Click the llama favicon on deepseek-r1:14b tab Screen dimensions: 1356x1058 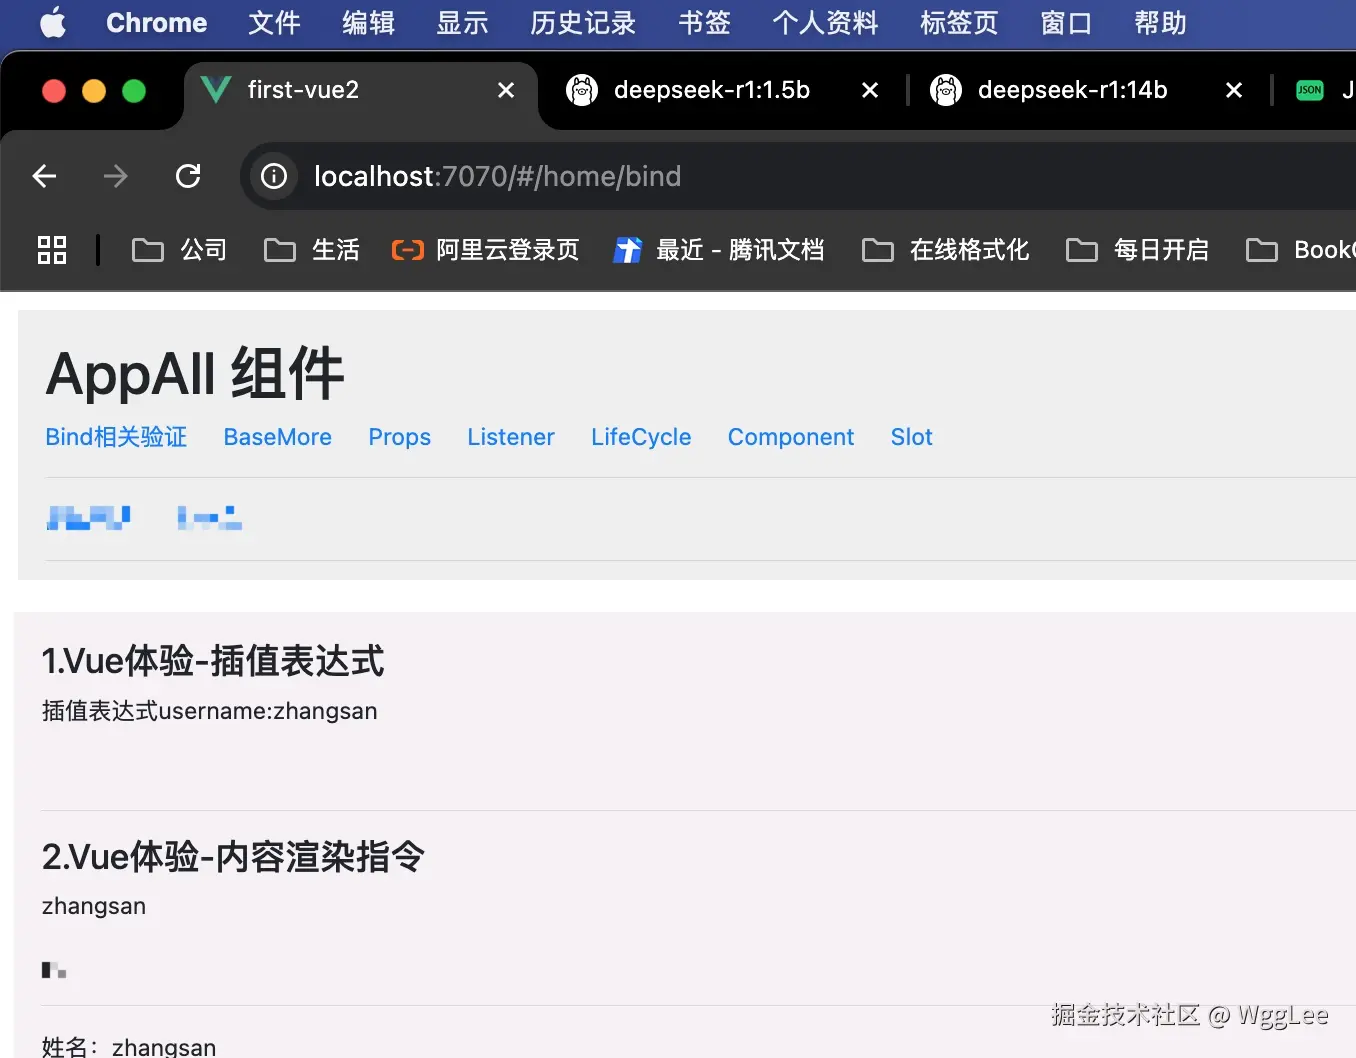point(946,90)
